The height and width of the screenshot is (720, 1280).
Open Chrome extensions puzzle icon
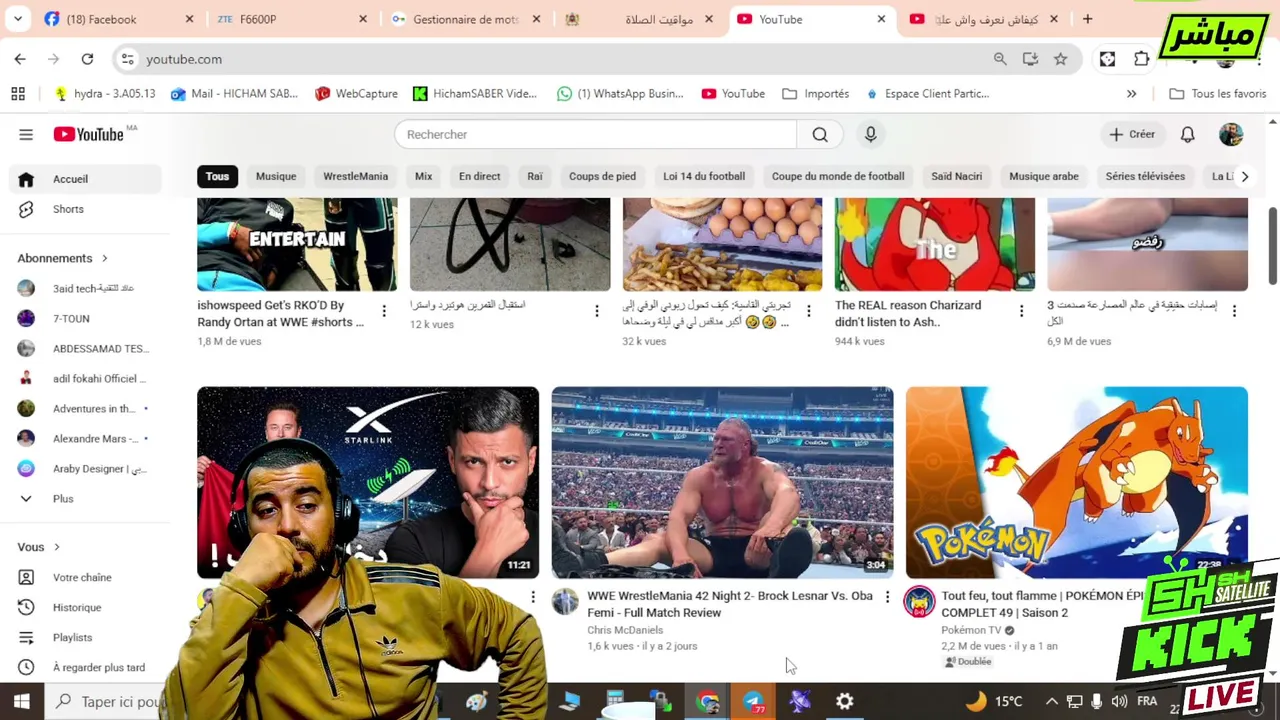(1141, 59)
